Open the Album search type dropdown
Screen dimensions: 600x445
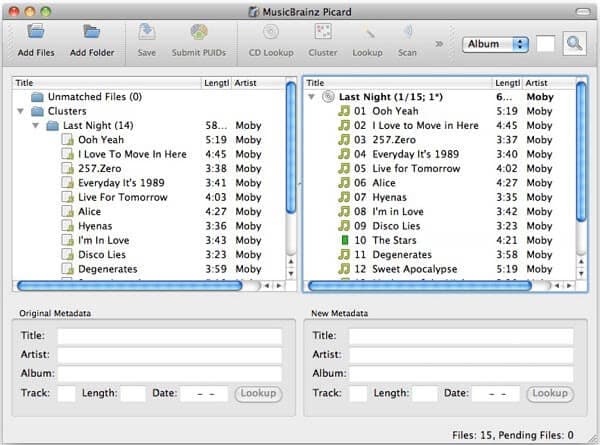click(496, 44)
